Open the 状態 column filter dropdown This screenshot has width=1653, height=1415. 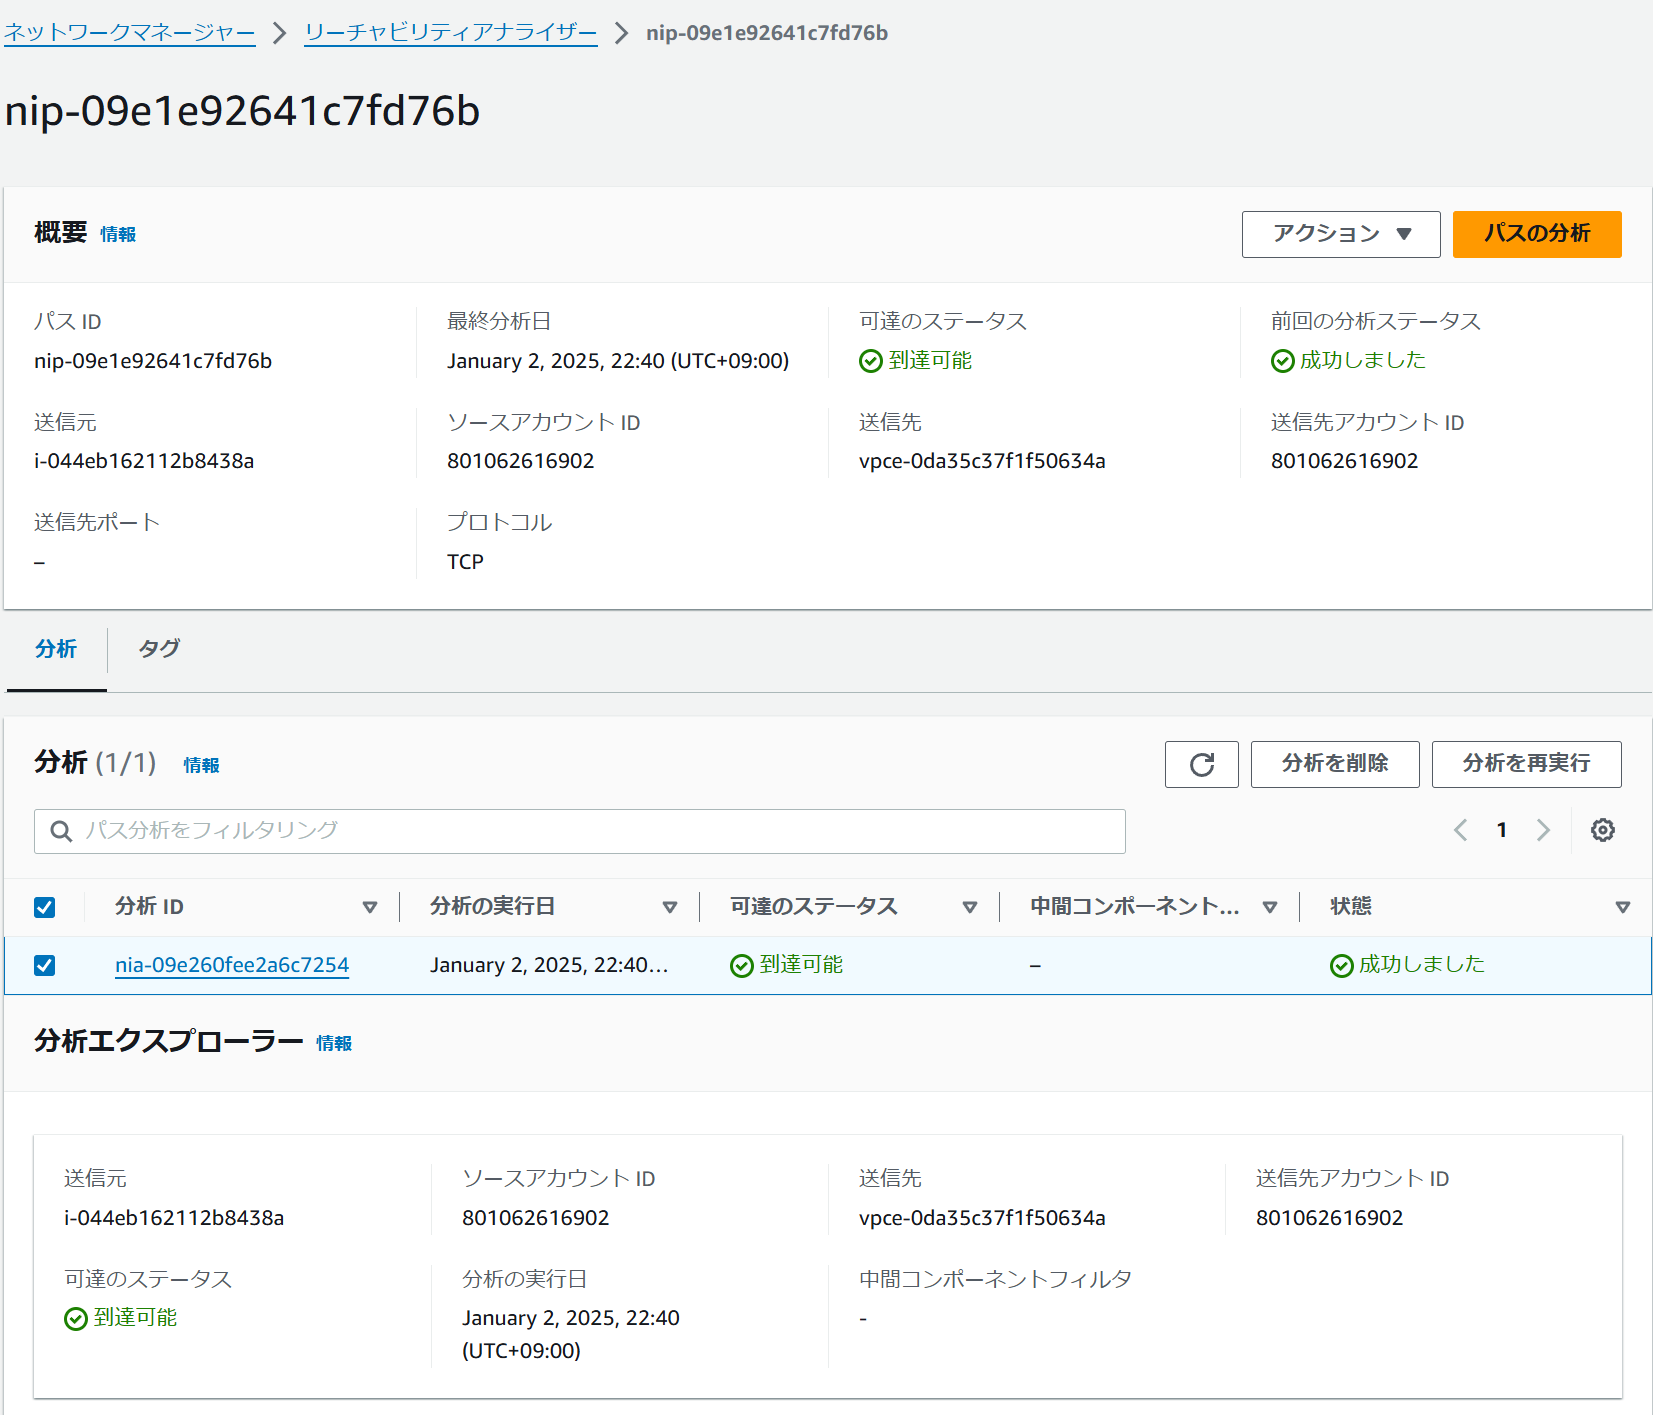click(x=1623, y=907)
